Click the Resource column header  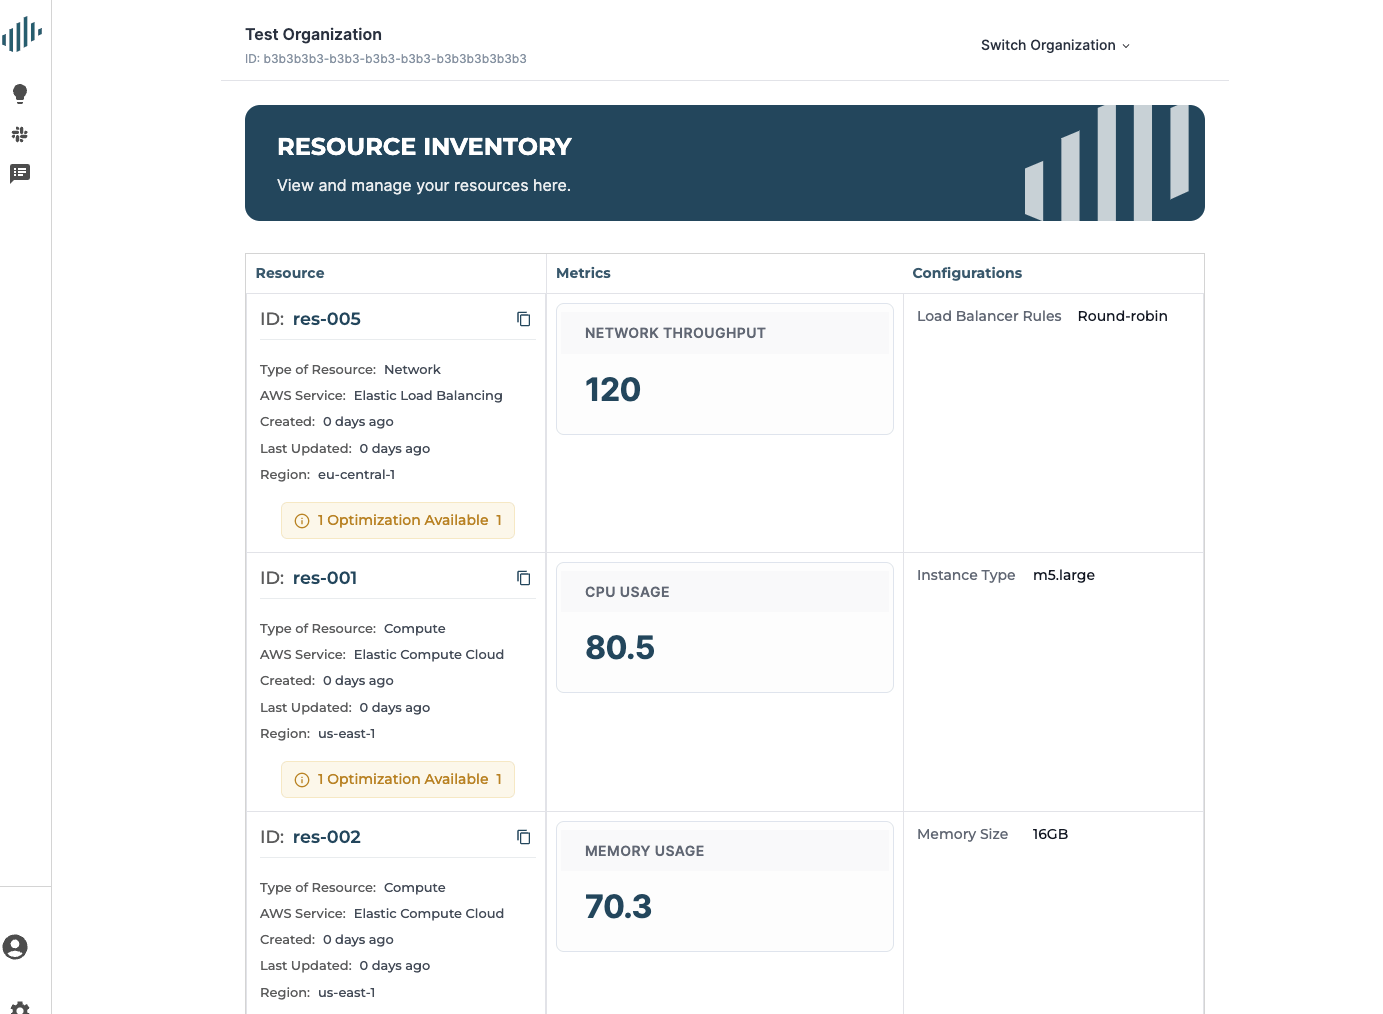point(290,273)
